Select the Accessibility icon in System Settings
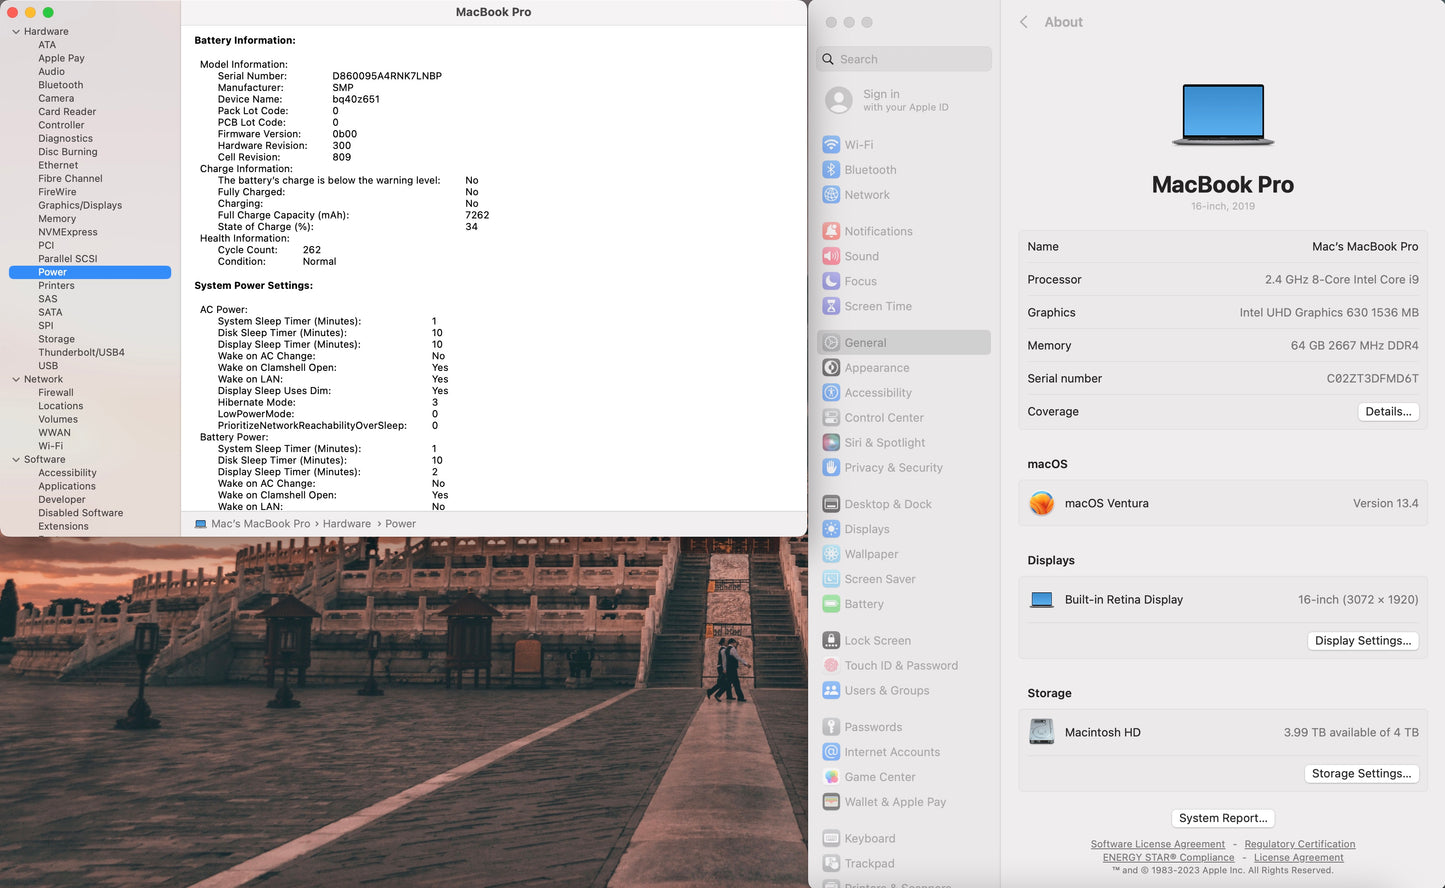 [831, 393]
